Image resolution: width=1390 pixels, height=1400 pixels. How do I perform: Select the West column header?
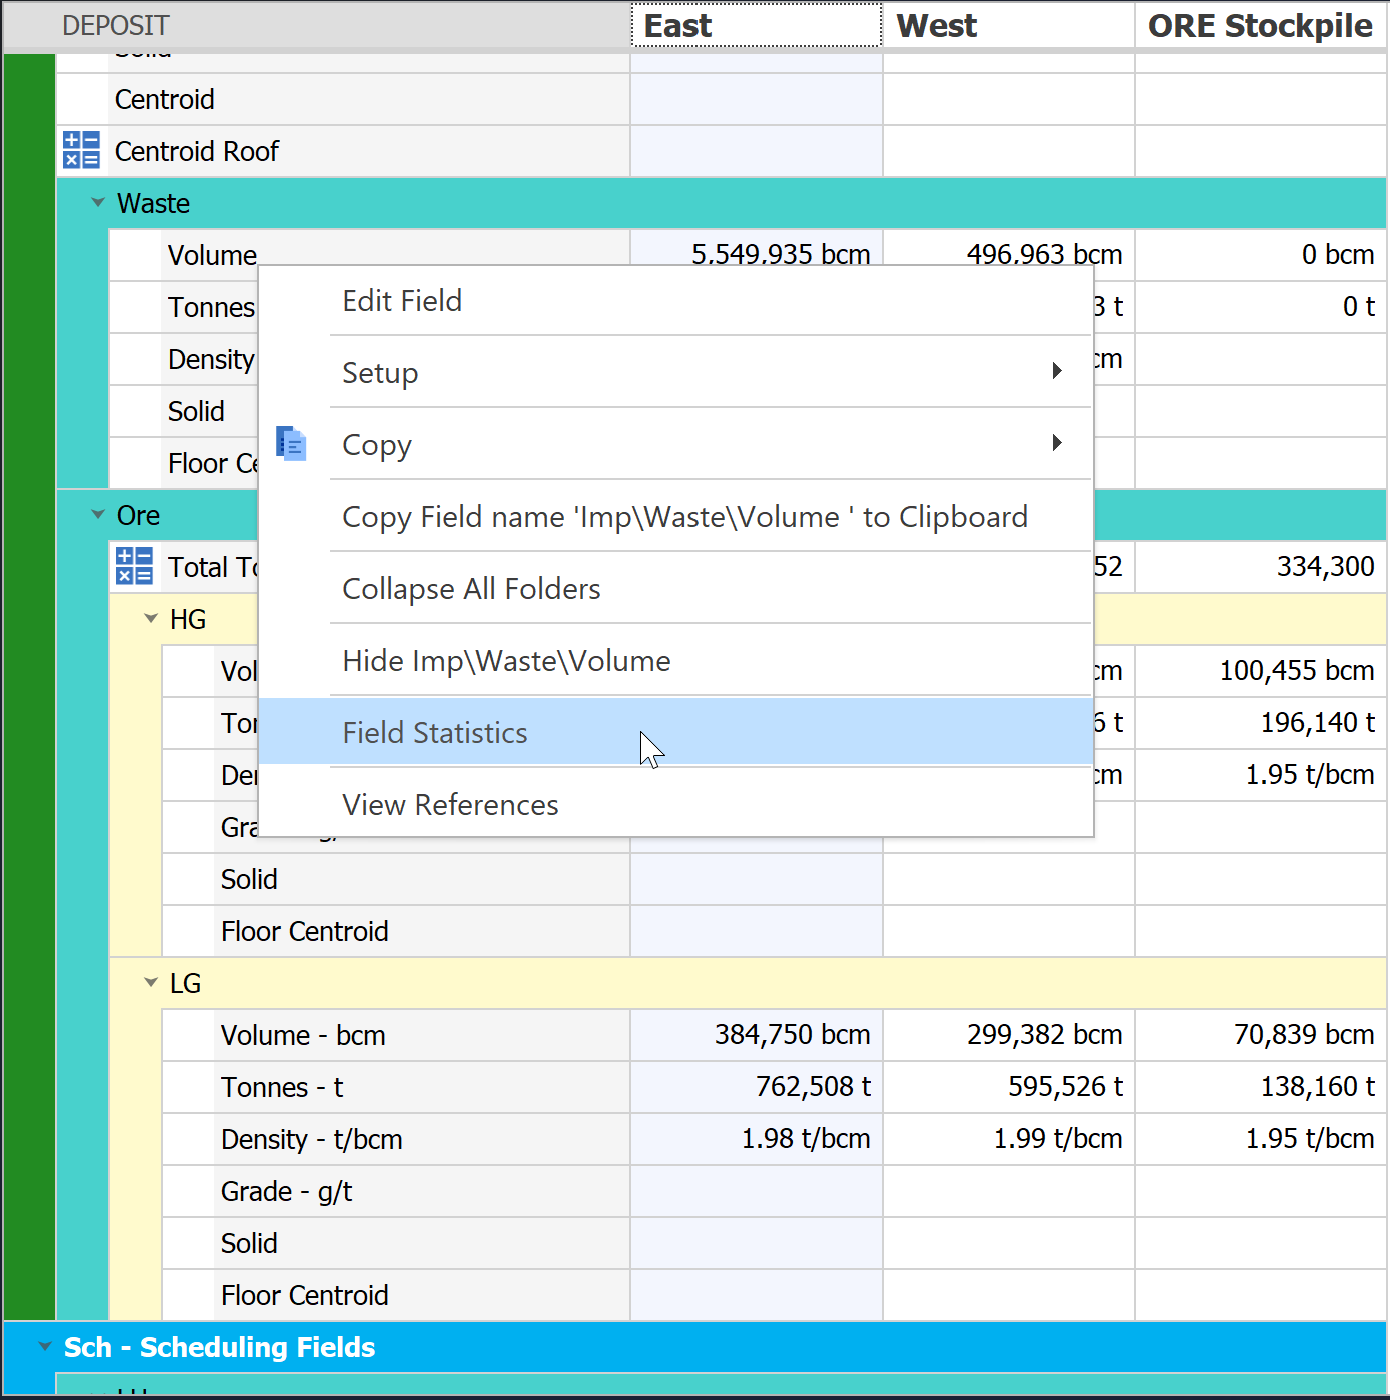click(1006, 25)
